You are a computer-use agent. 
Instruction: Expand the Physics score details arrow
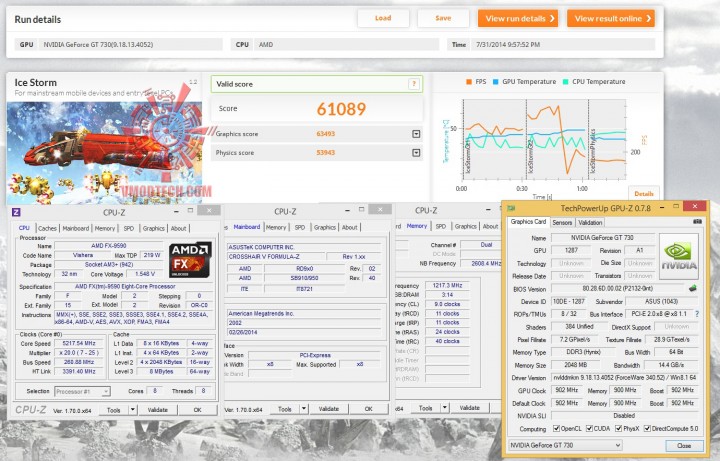[x=416, y=152]
